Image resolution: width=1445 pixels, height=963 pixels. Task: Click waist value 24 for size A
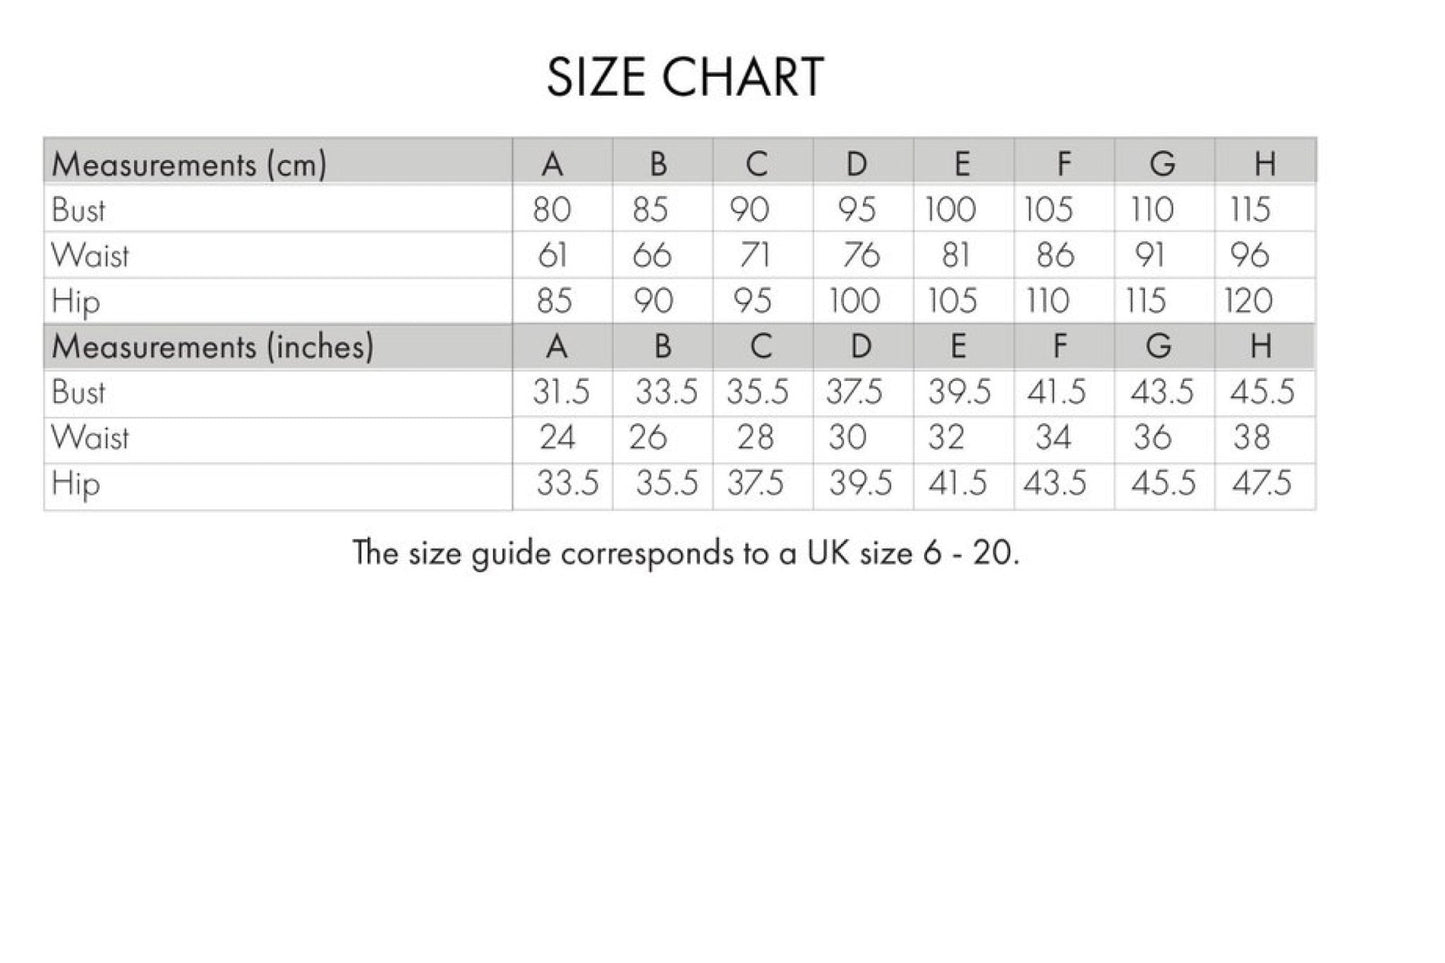point(557,438)
